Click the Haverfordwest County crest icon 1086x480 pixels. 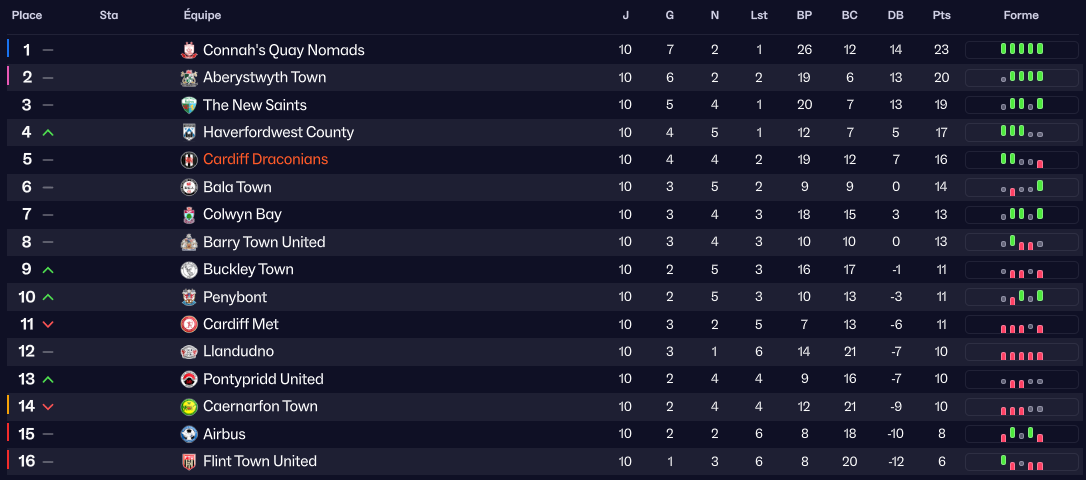[x=189, y=132]
